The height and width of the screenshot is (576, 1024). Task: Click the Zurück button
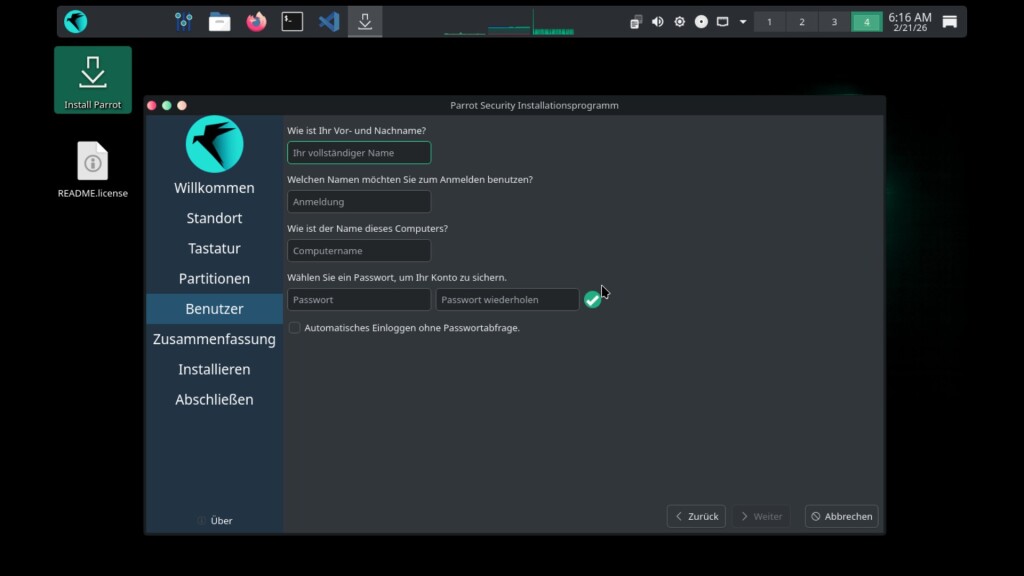coord(696,516)
